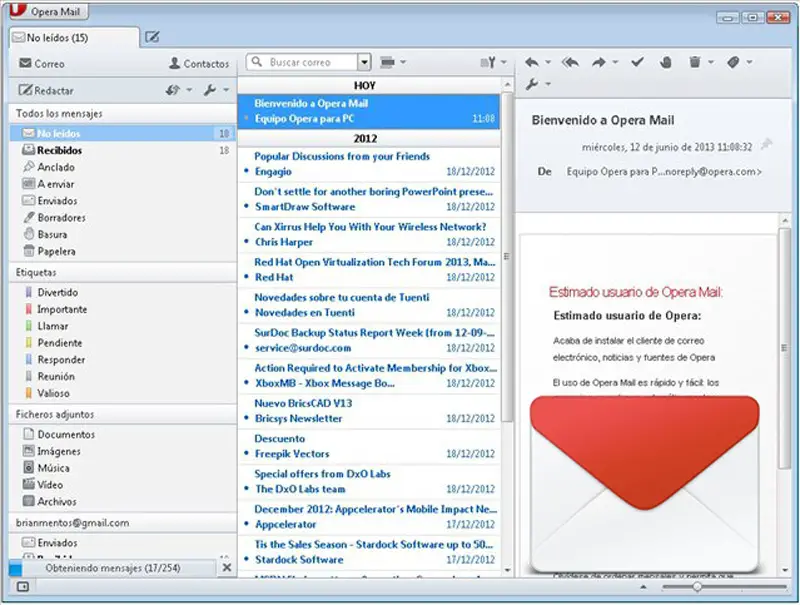Click the label tag icon
This screenshot has width=800, height=605.
click(733, 62)
